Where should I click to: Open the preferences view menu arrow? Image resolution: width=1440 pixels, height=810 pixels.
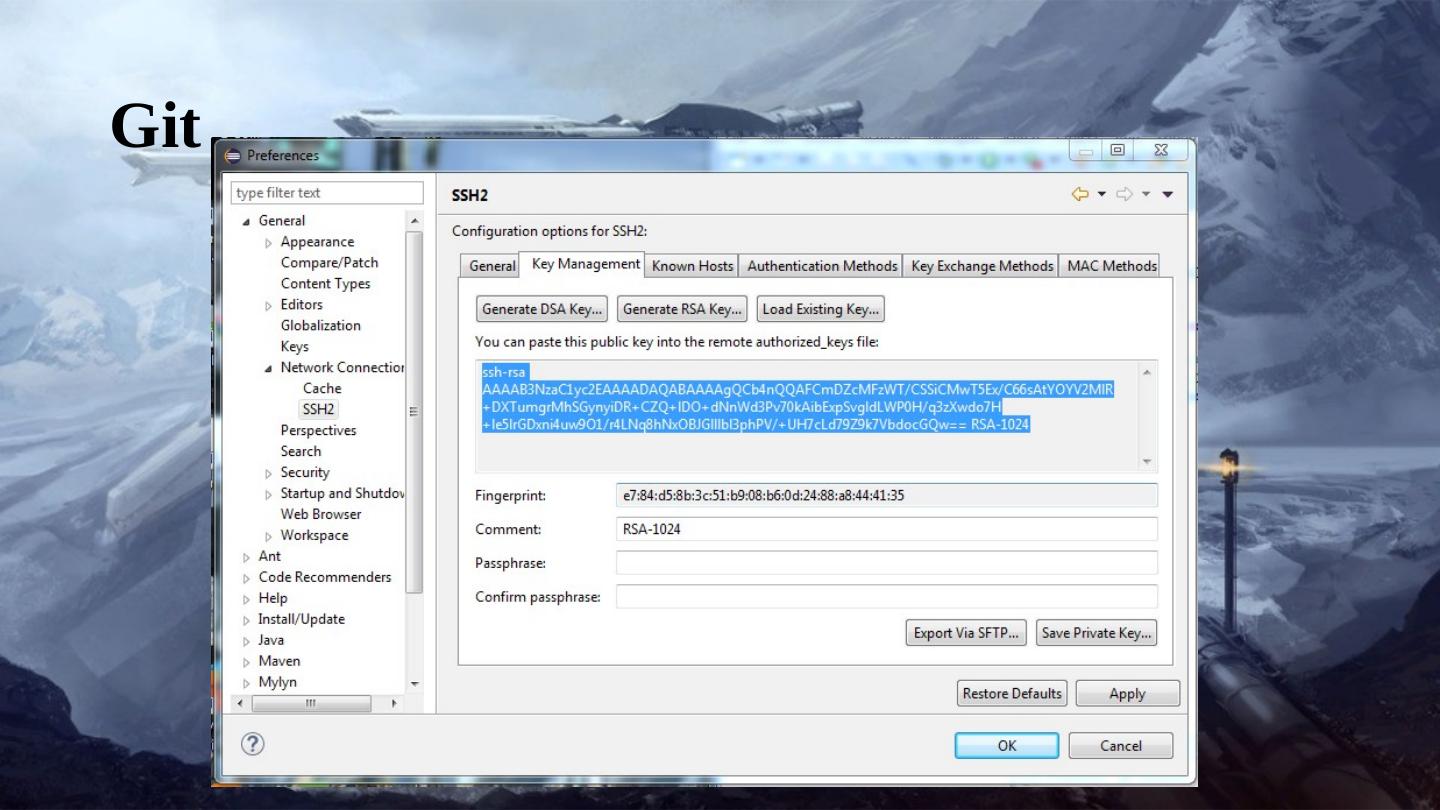click(1167, 194)
